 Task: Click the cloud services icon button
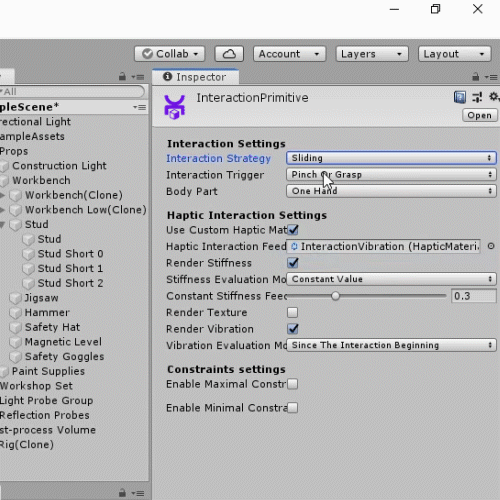tap(229, 54)
